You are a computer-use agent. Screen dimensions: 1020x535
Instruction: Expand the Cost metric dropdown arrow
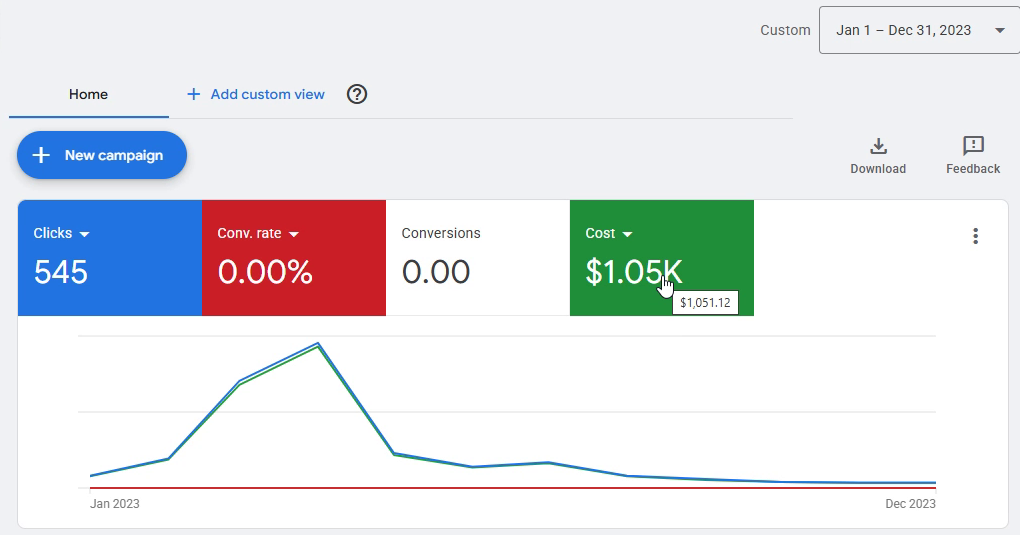click(627, 234)
